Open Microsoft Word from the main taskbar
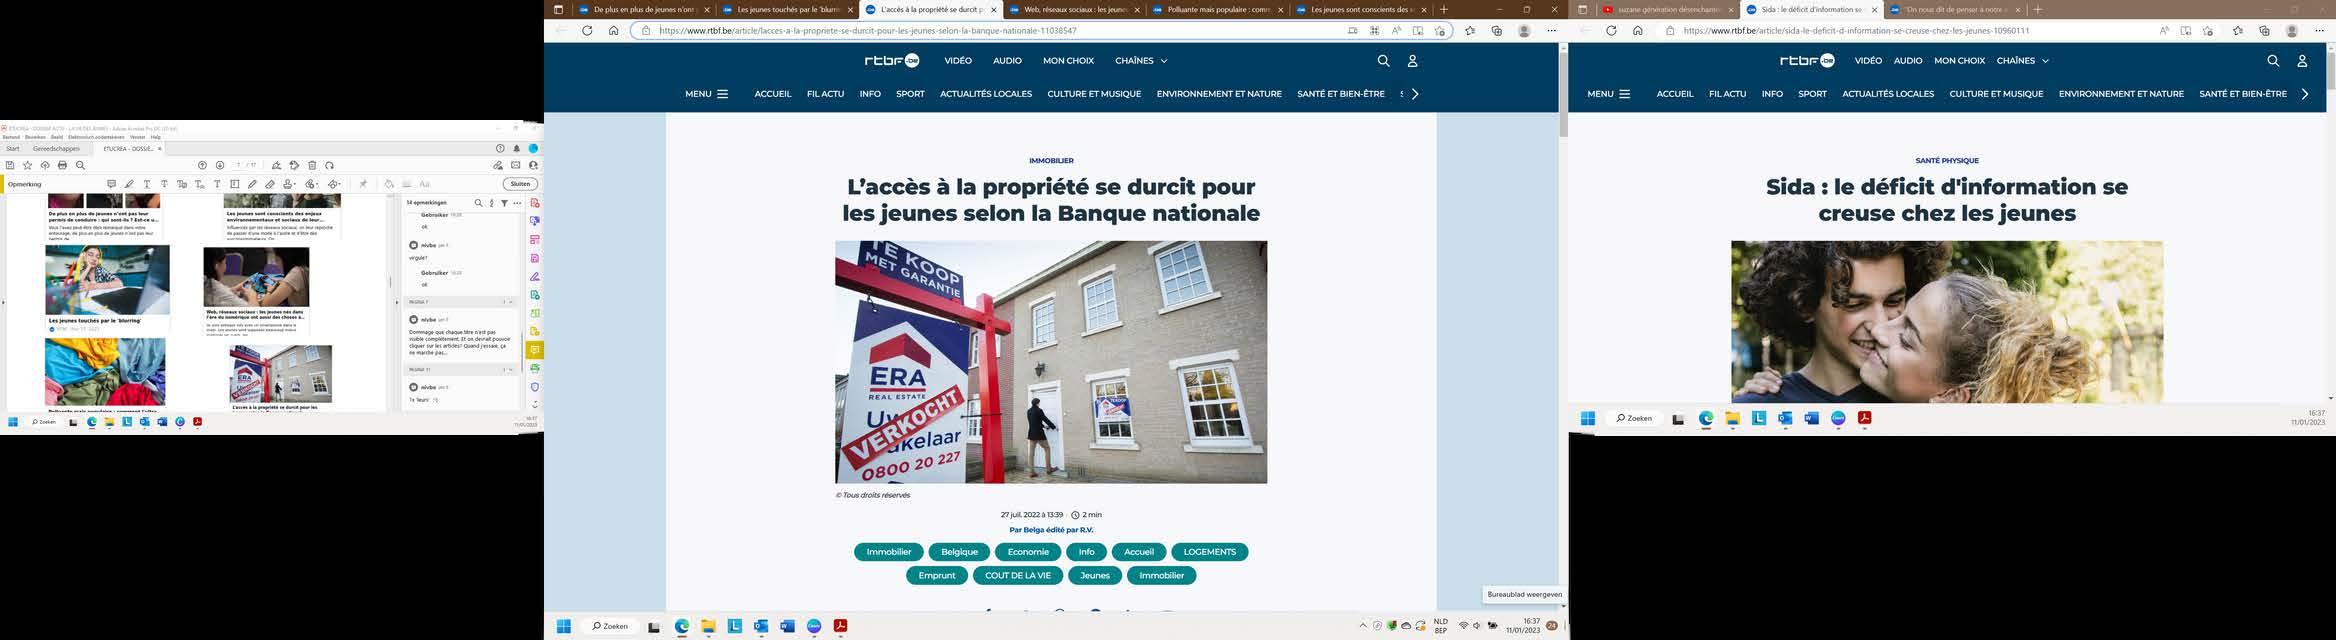This screenshot has height=640, width=2336. click(x=787, y=626)
